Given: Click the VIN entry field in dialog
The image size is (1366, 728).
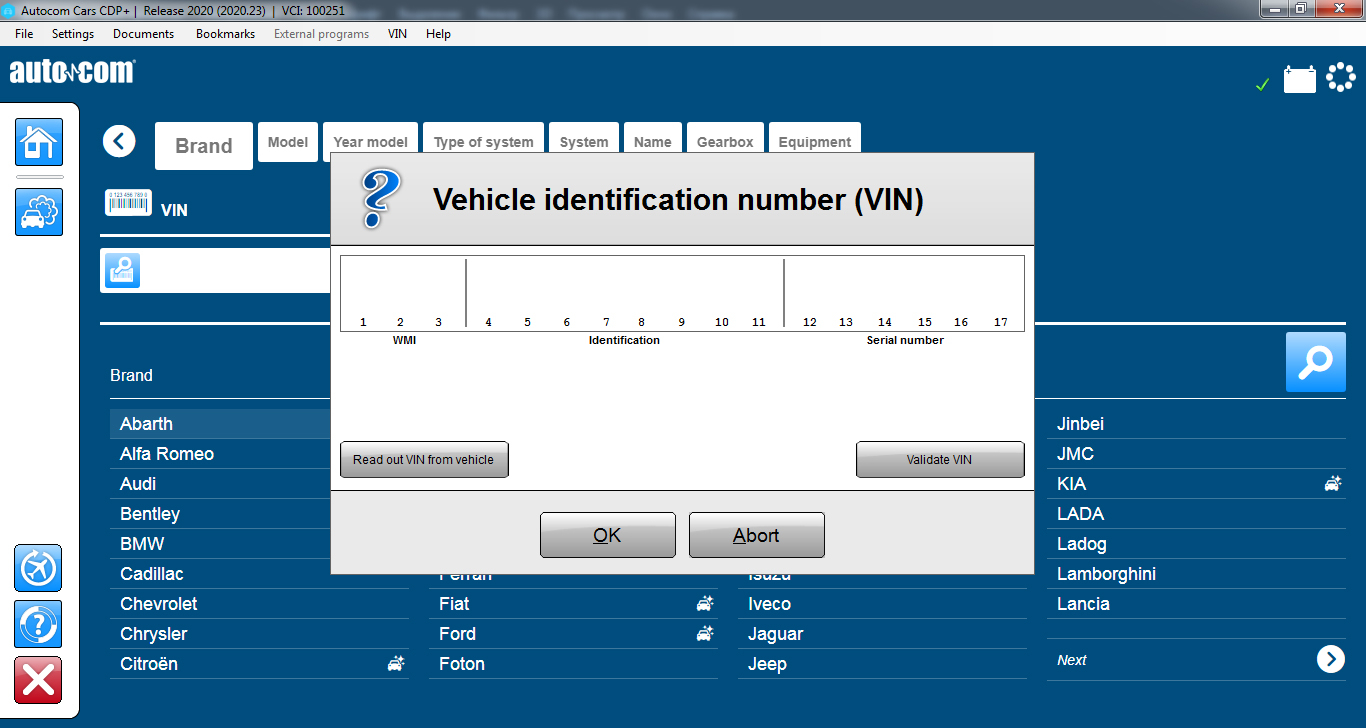Looking at the screenshot, I should click(x=682, y=293).
